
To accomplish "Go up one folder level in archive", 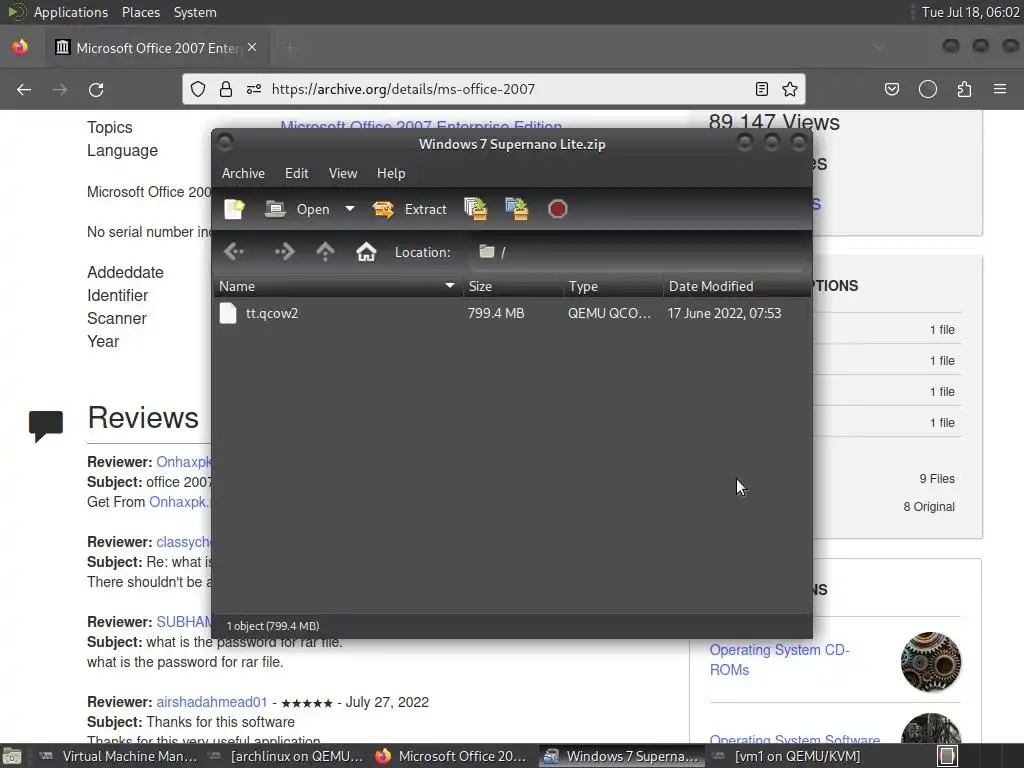I will (x=325, y=252).
